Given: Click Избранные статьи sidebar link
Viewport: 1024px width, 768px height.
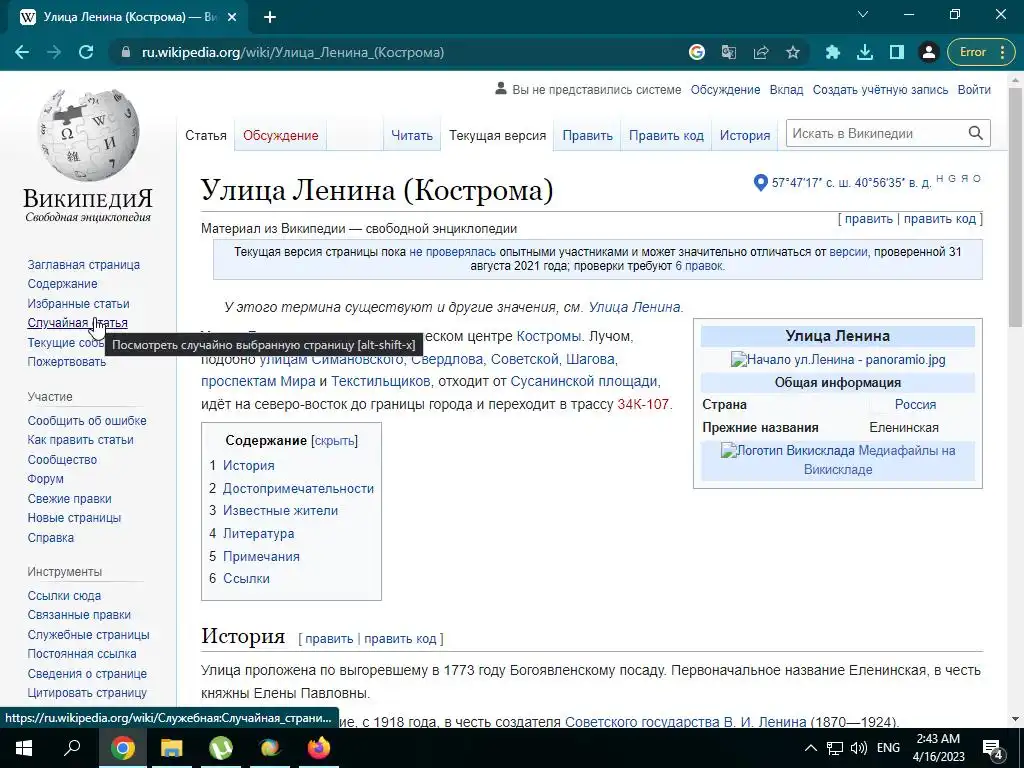Looking at the screenshot, I should point(78,304).
